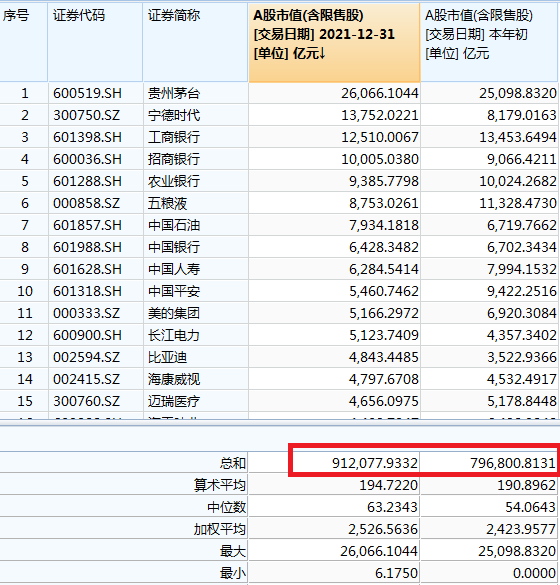Viewport: 560px width, 585px height.
Task: Click the 证券代码 column header
Action: point(95,42)
